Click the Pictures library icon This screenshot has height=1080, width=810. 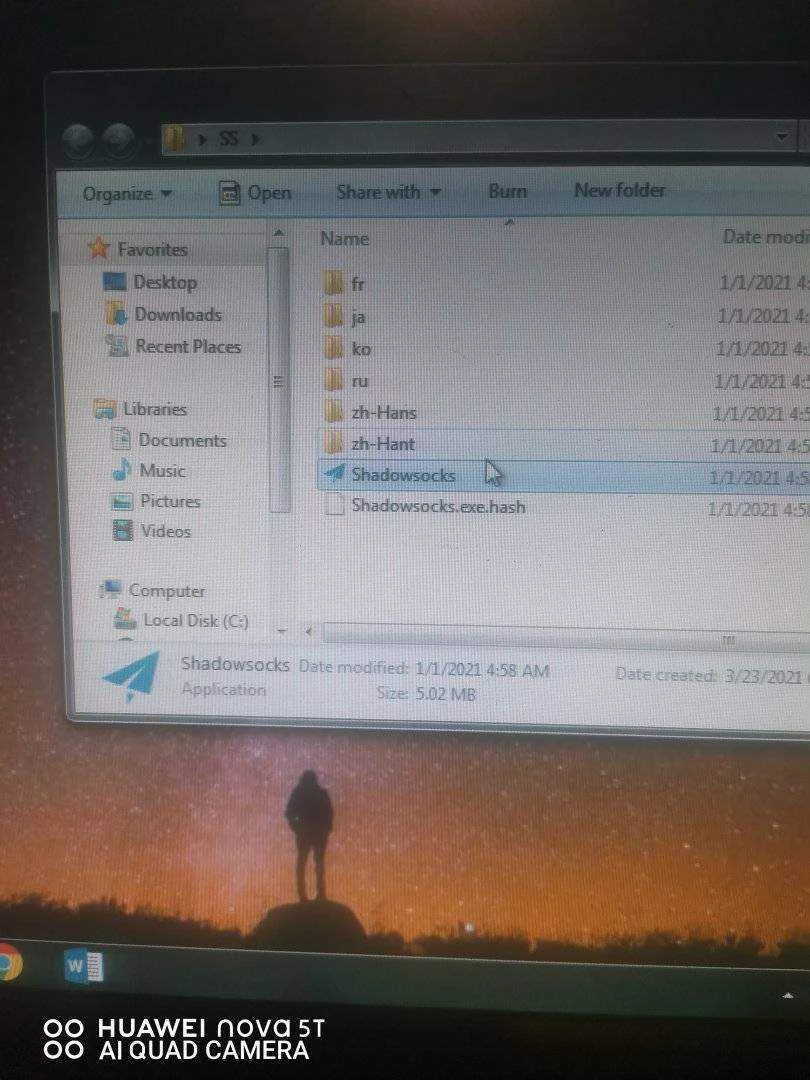point(122,501)
